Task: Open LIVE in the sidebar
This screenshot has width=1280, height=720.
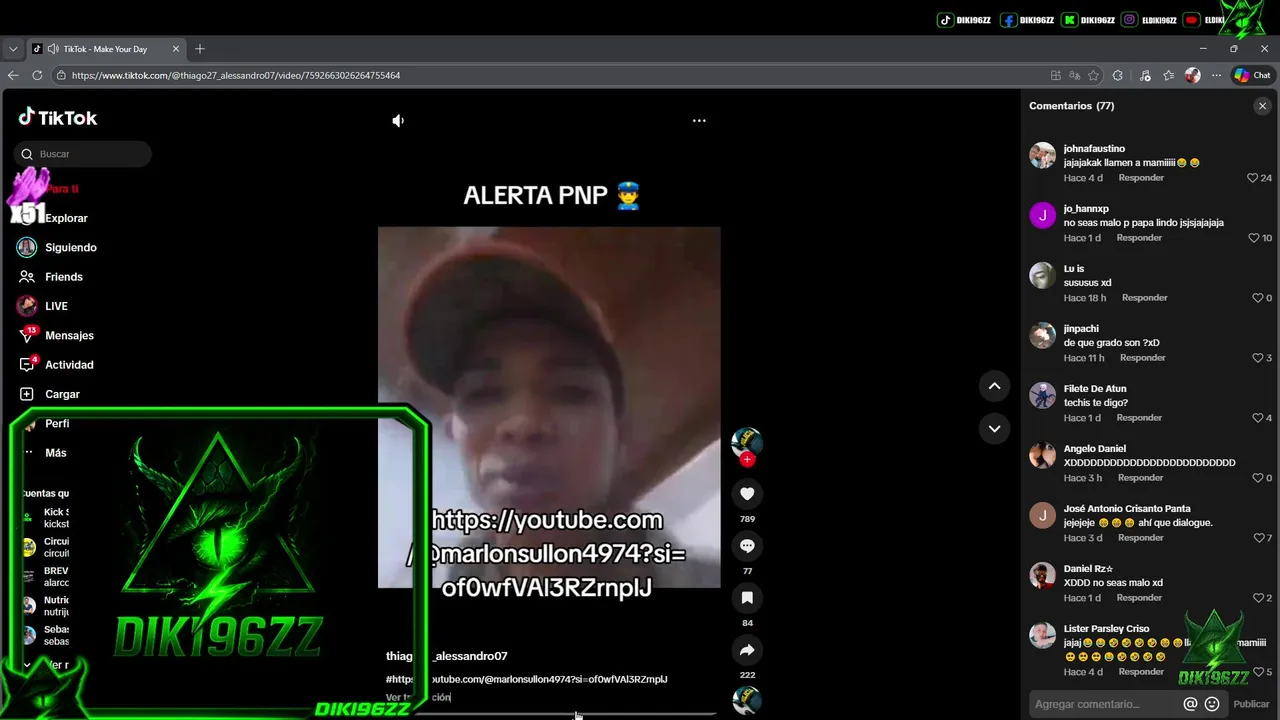Action: point(55,306)
